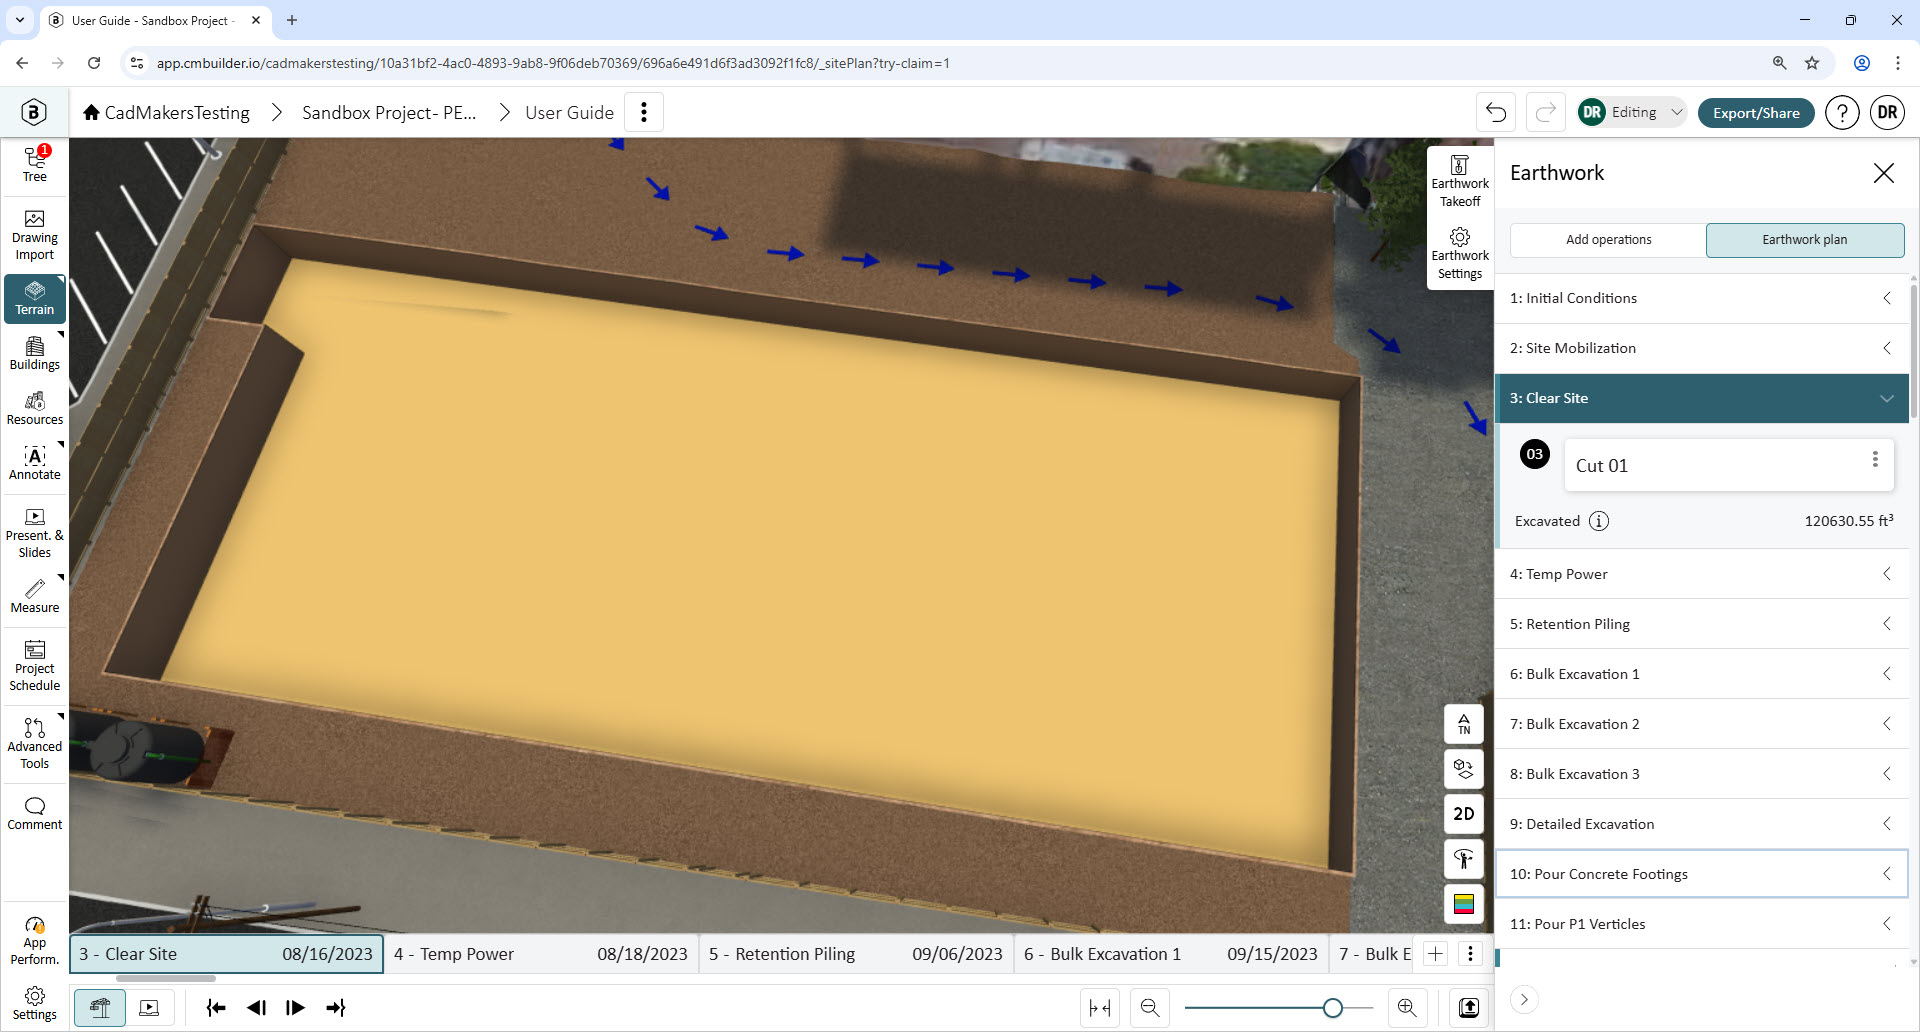Open the Buildings sidebar tool
Viewport: 1920px width, 1032px height.
[34, 353]
